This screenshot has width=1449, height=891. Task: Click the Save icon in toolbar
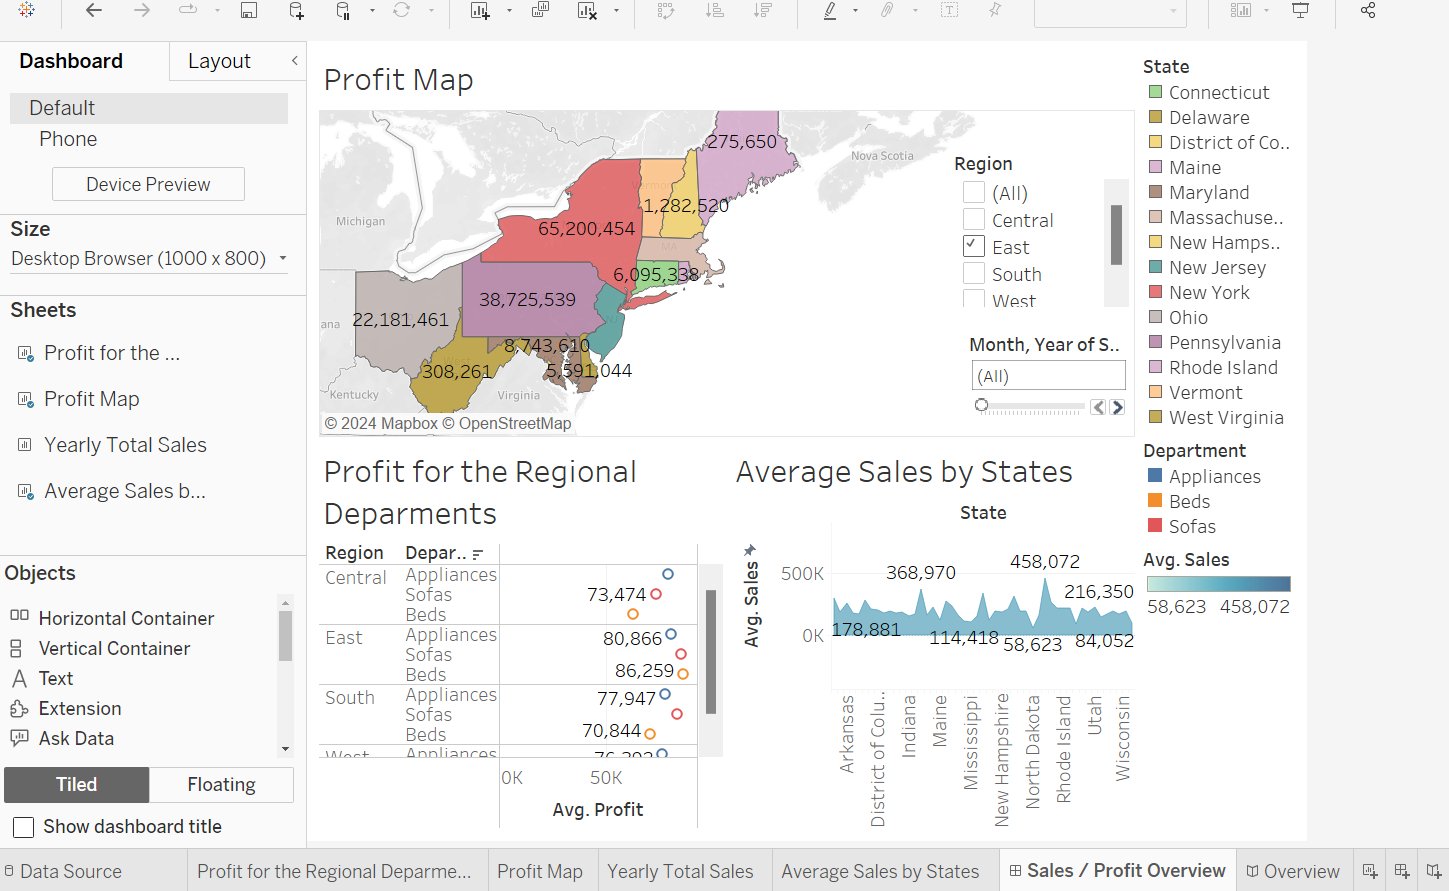coord(249,11)
